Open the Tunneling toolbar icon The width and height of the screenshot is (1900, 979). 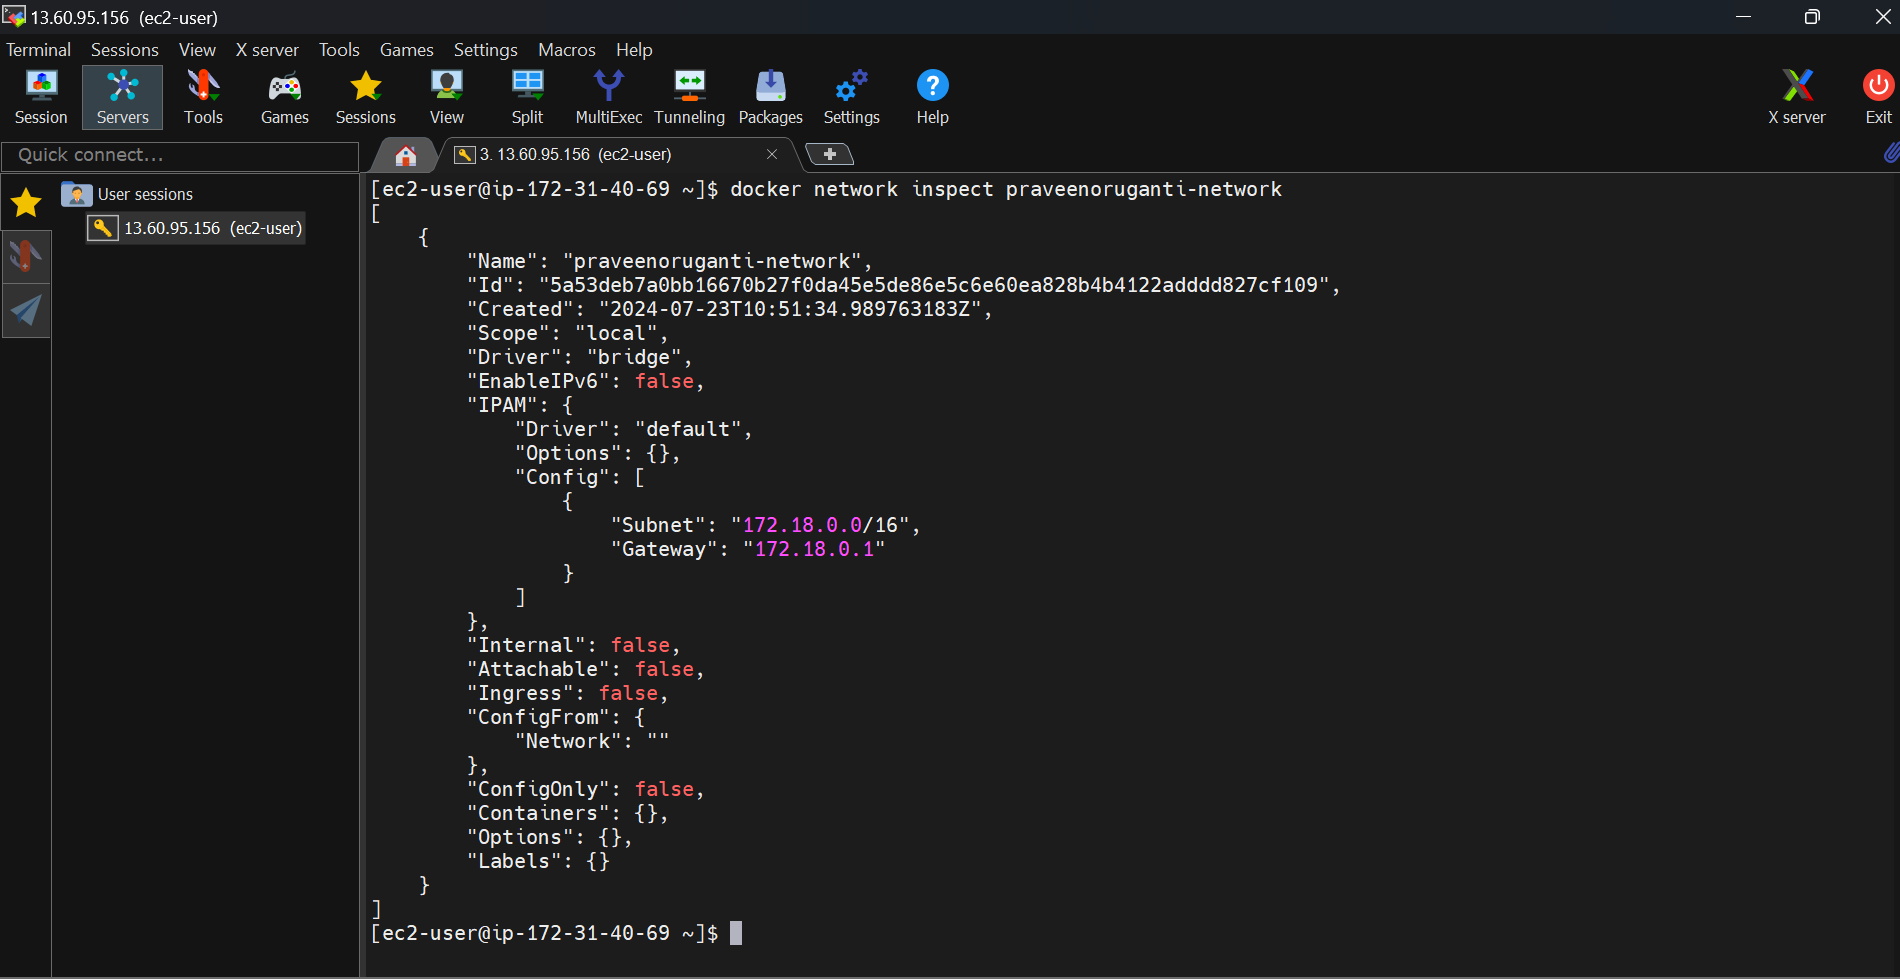[x=689, y=97]
